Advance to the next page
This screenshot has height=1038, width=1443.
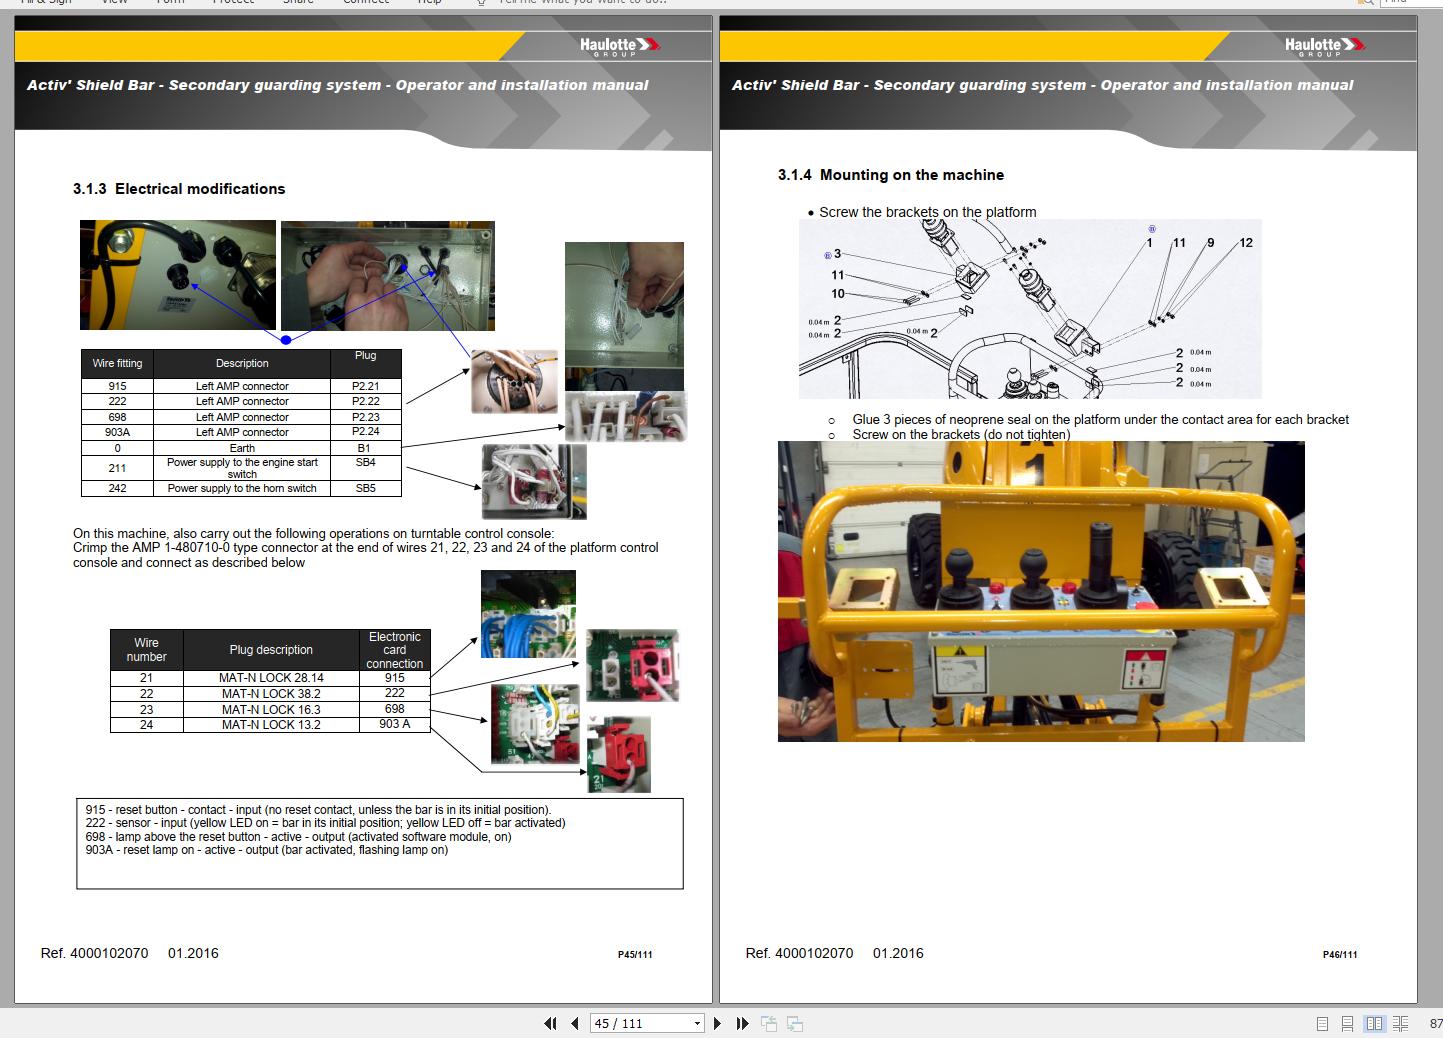click(717, 1023)
